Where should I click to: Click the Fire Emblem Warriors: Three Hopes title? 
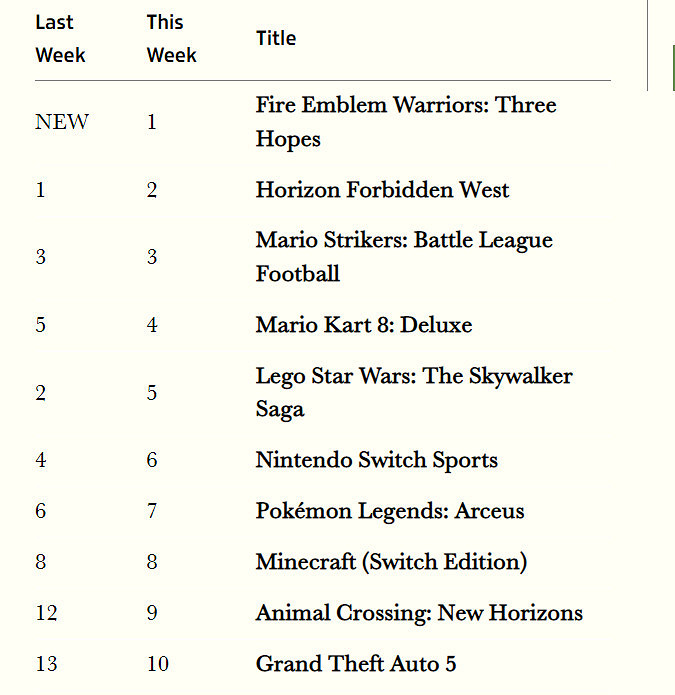point(405,122)
